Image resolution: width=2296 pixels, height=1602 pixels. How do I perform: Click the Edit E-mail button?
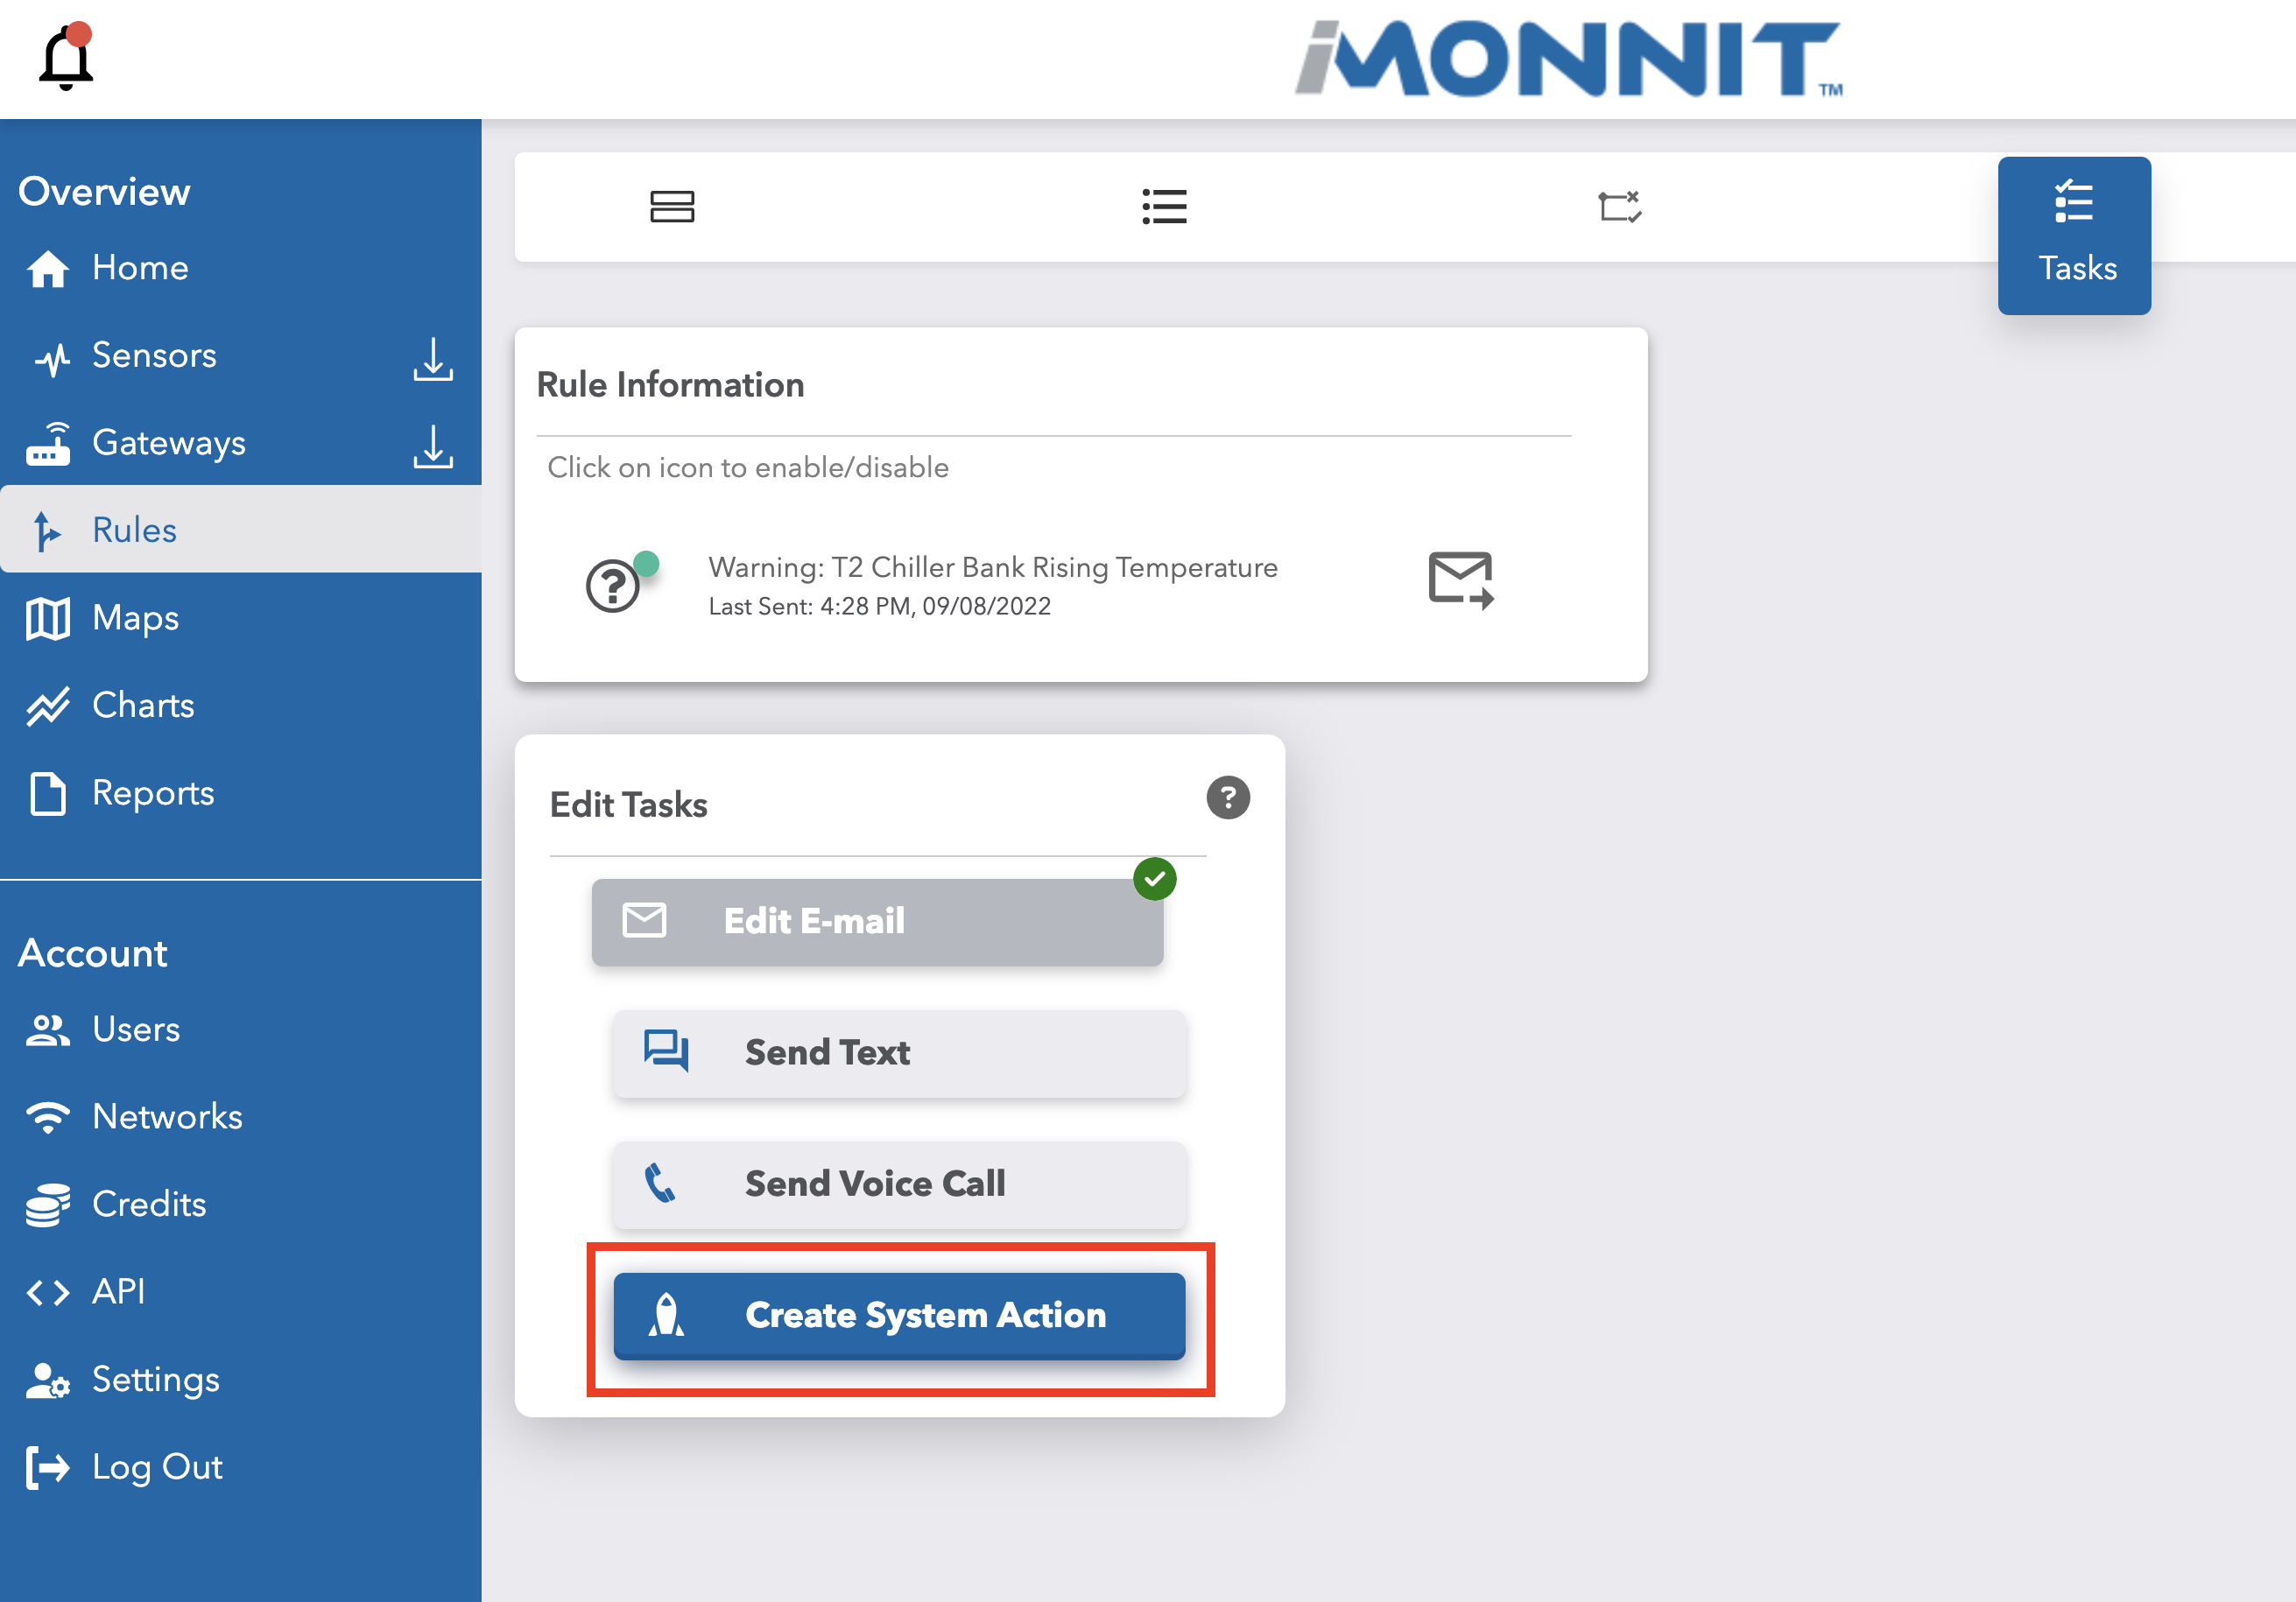click(877, 921)
